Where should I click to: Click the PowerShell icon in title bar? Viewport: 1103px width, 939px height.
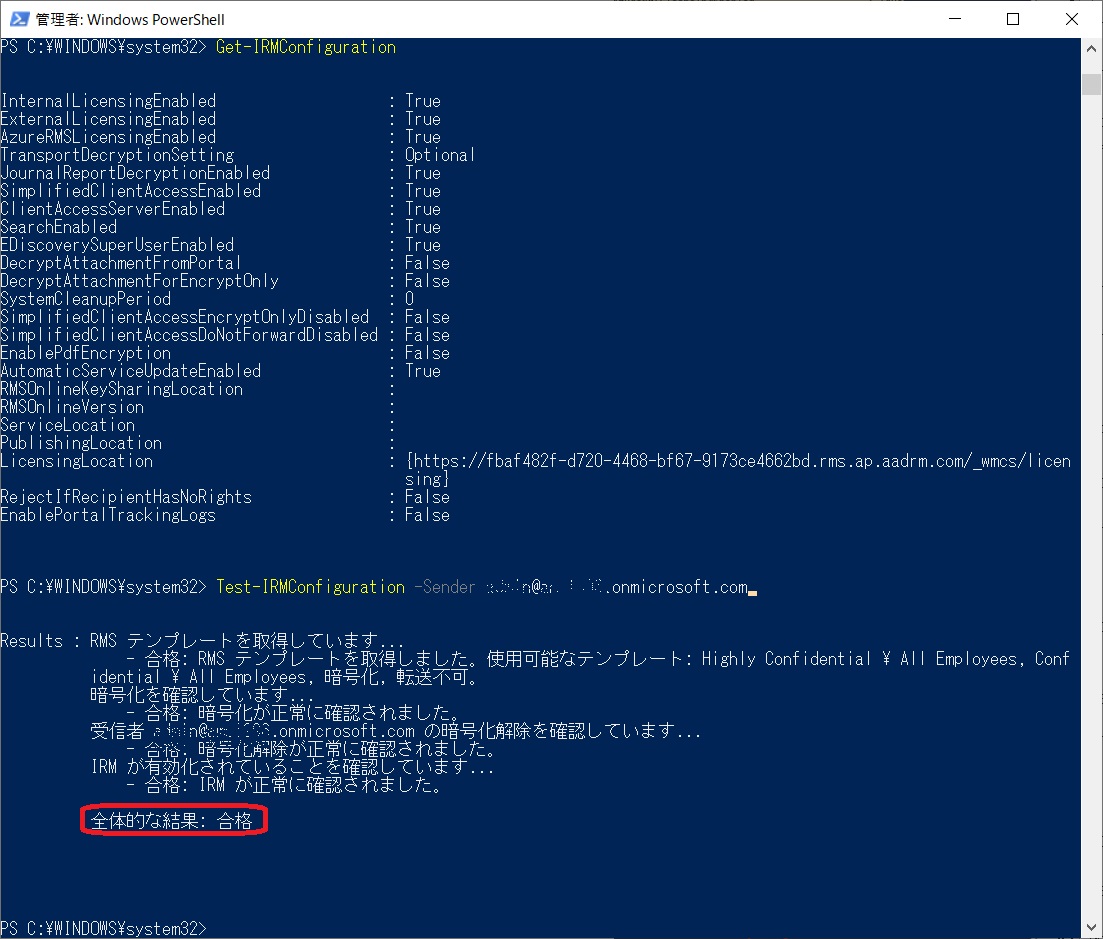[x=19, y=19]
